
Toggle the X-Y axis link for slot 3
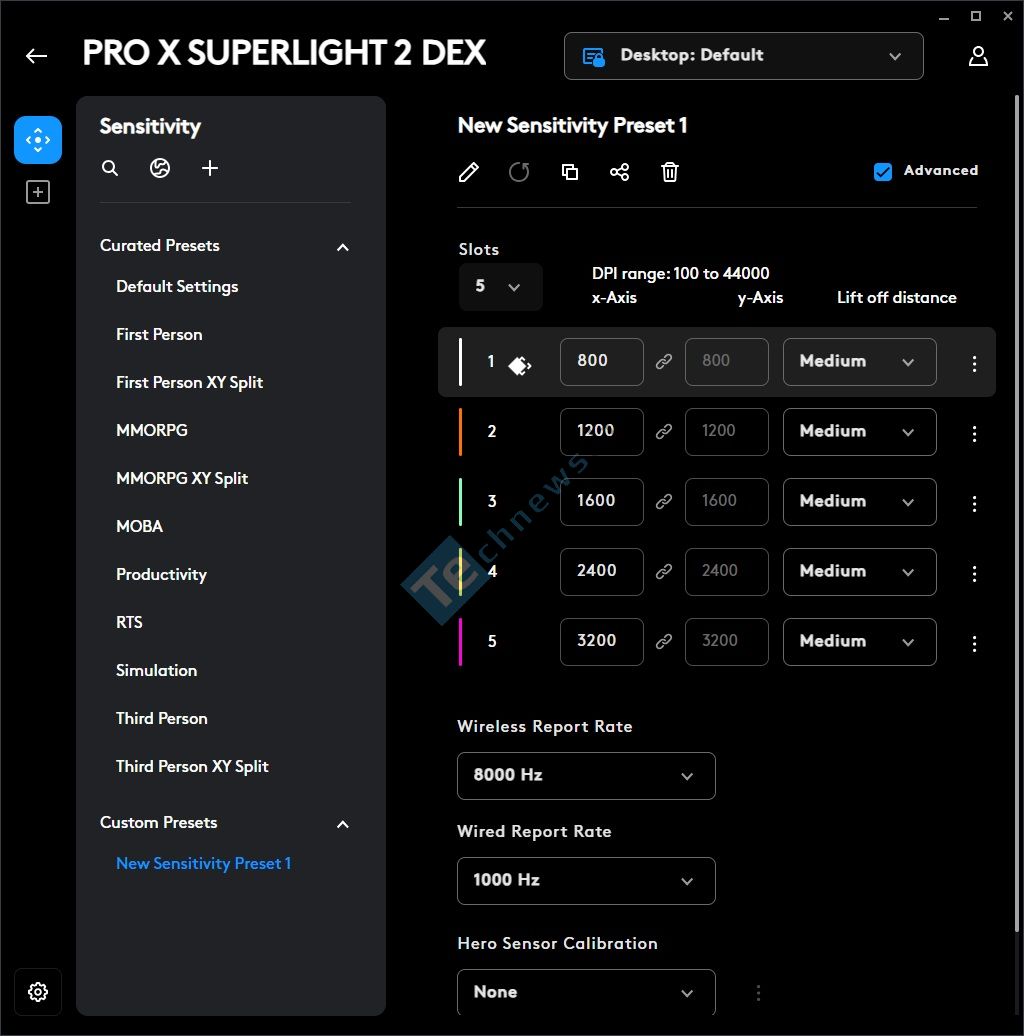point(664,501)
